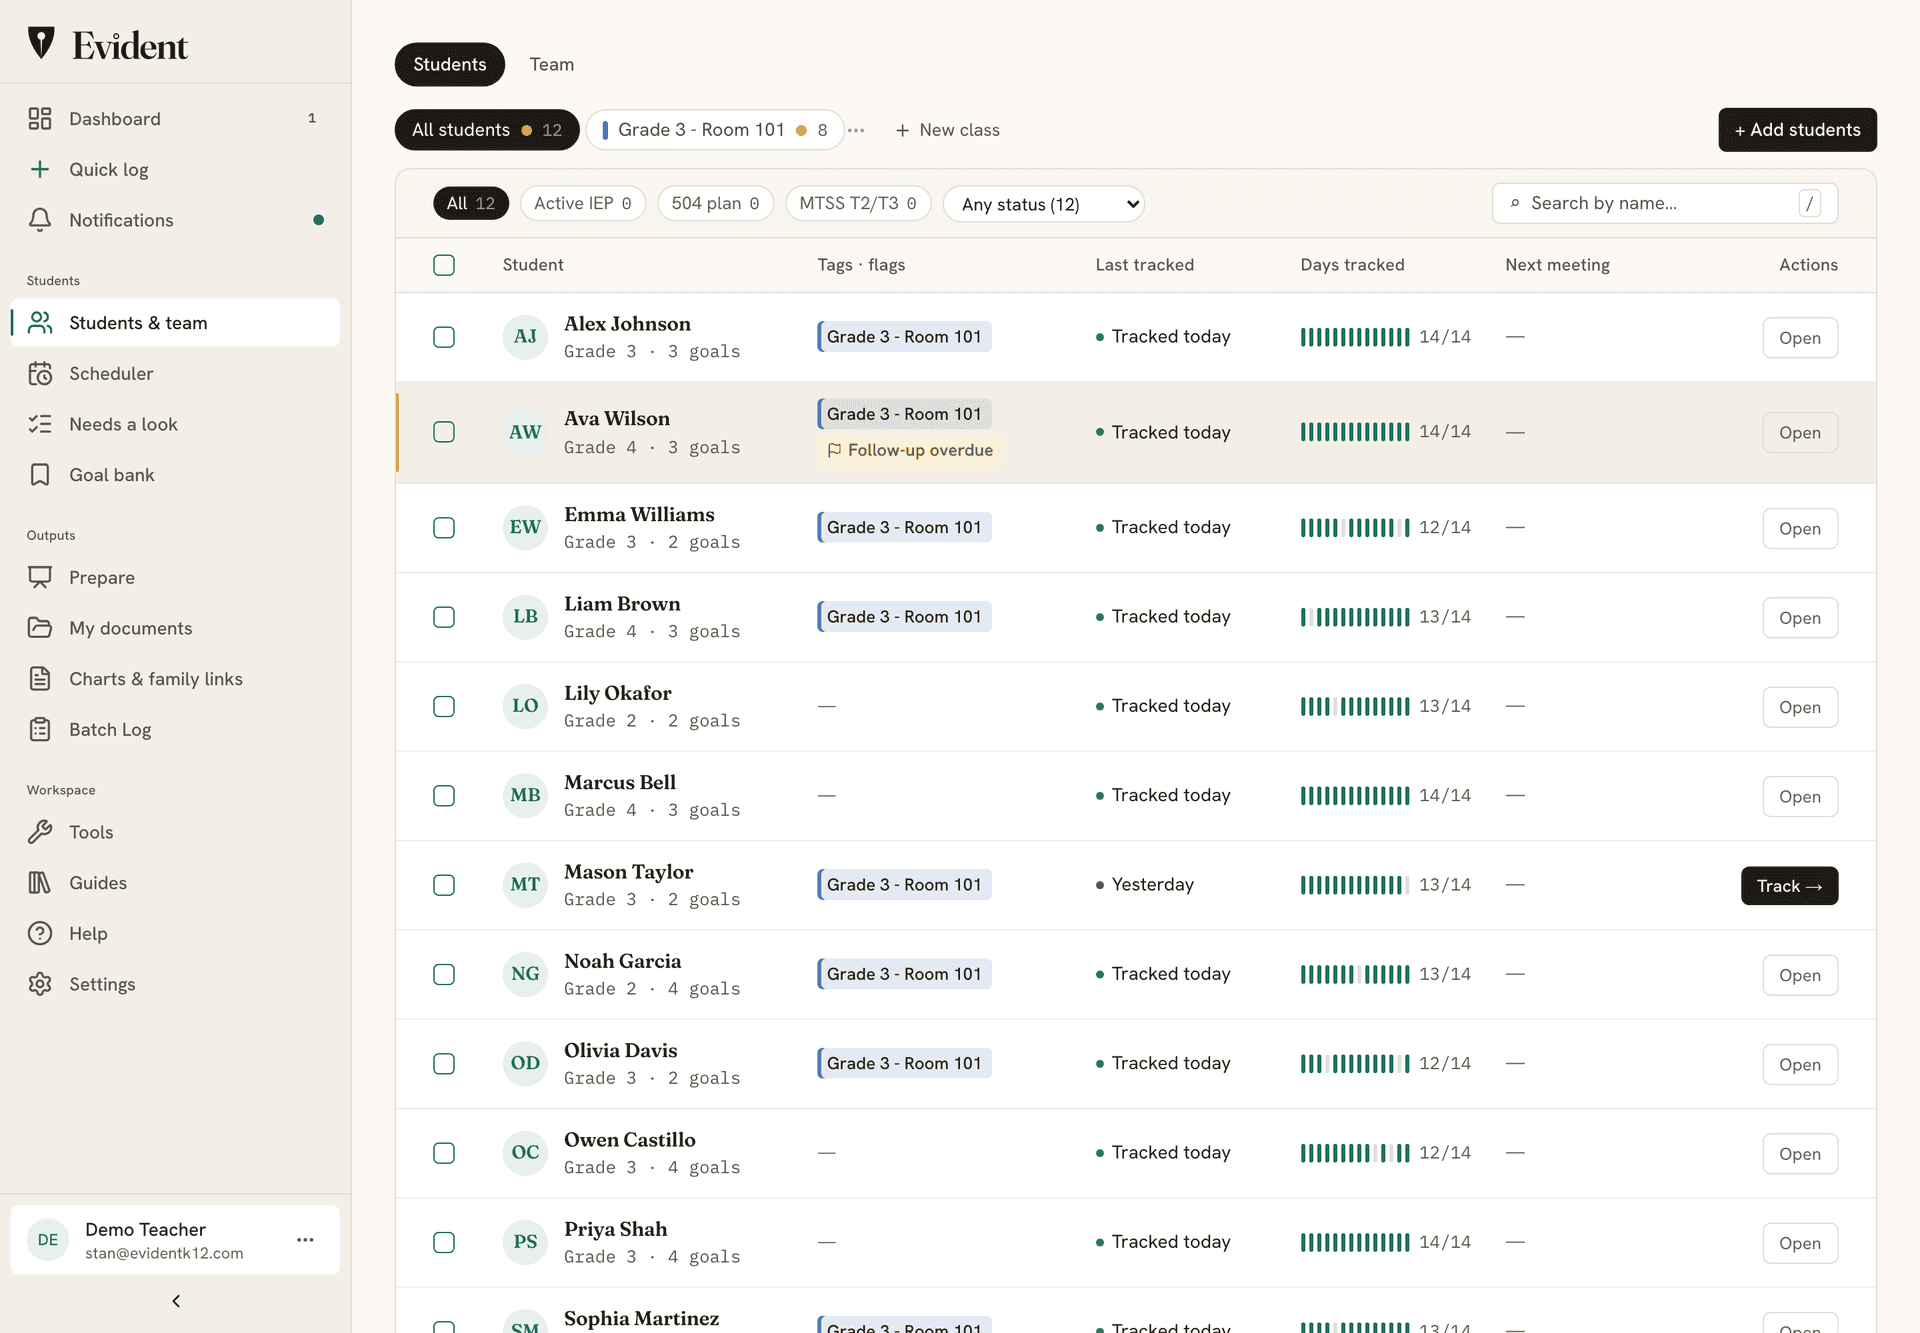Click the Prepare presentation icon
The image size is (1920, 1333).
tap(40, 577)
